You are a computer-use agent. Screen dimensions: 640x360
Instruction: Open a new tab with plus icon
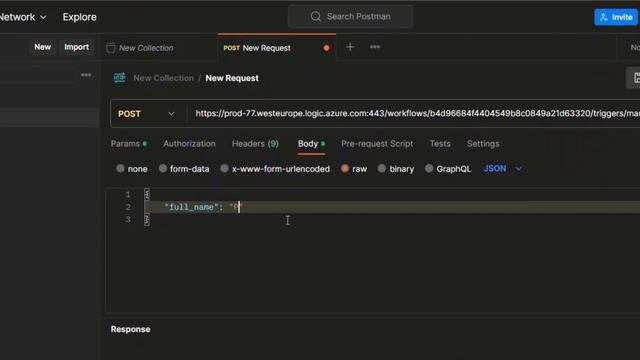tap(350, 47)
